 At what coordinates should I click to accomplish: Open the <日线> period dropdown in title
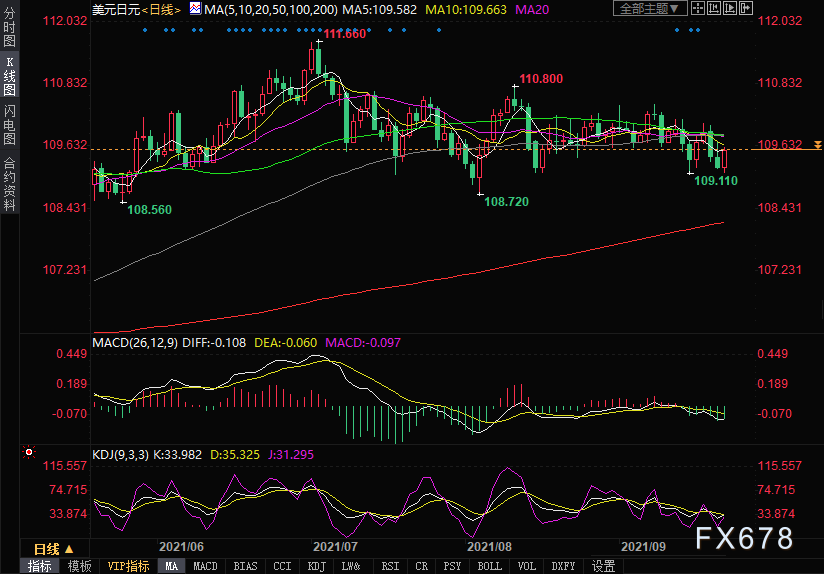point(161,10)
